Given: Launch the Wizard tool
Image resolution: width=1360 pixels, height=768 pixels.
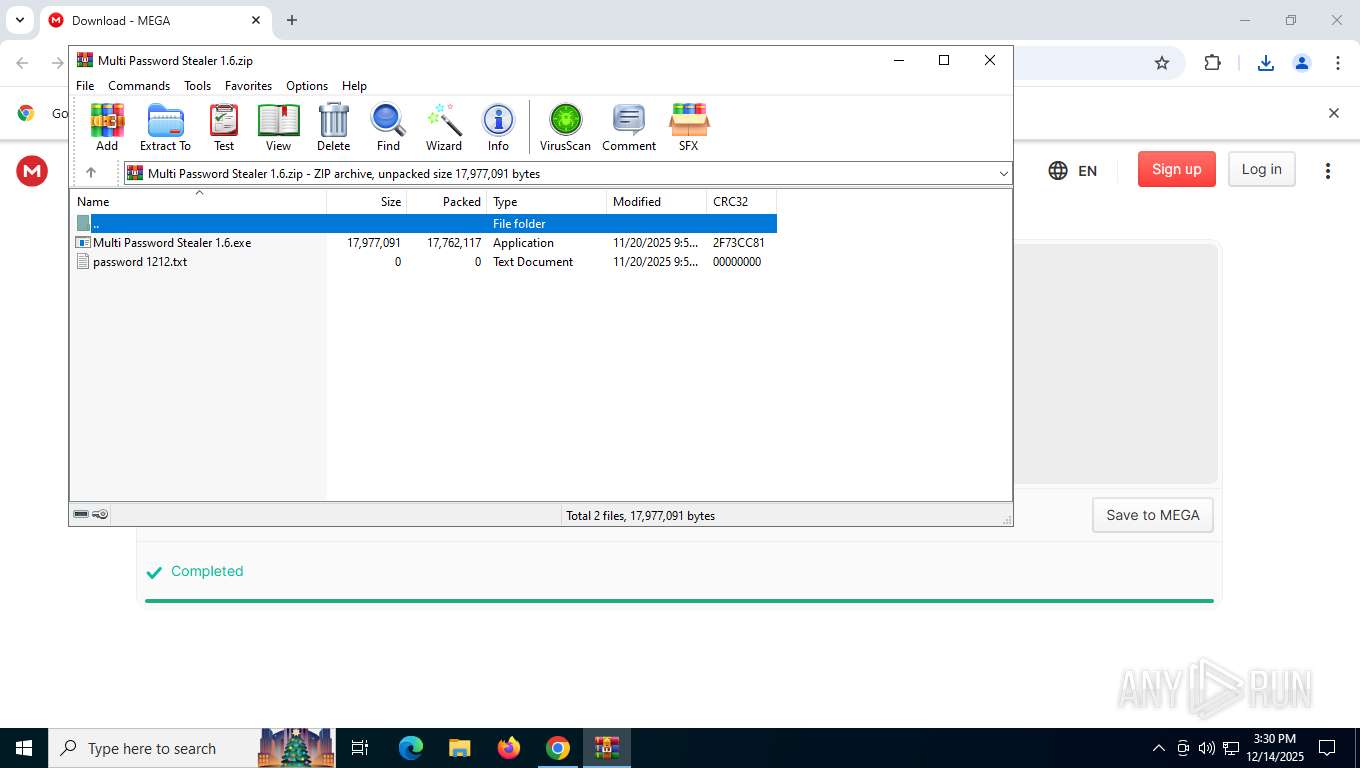Looking at the screenshot, I should pyautogui.click(x=444, y=127).
